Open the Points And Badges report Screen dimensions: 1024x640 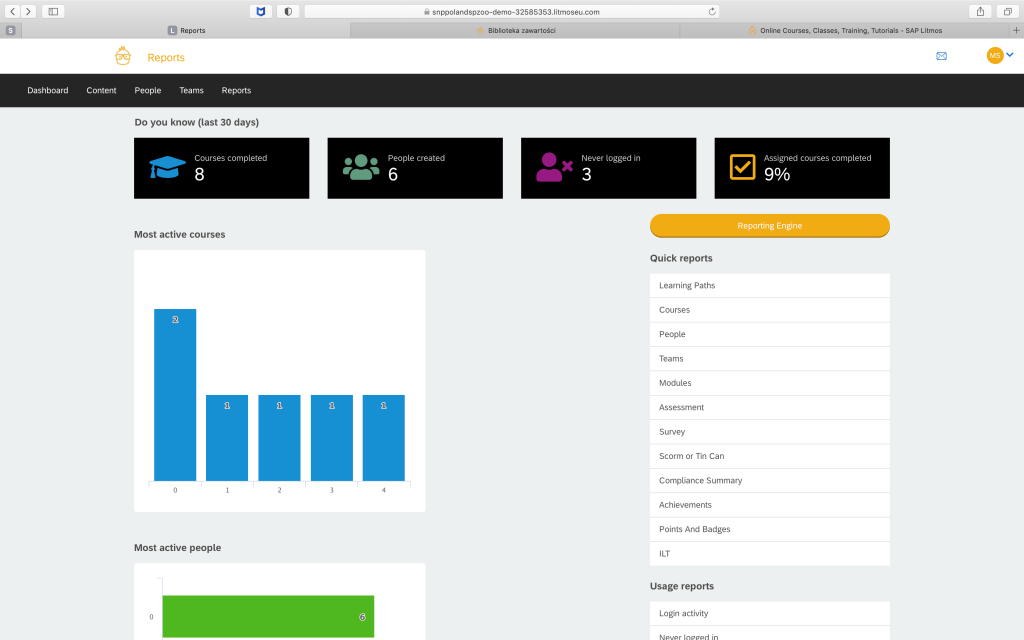tap(769, 529)
